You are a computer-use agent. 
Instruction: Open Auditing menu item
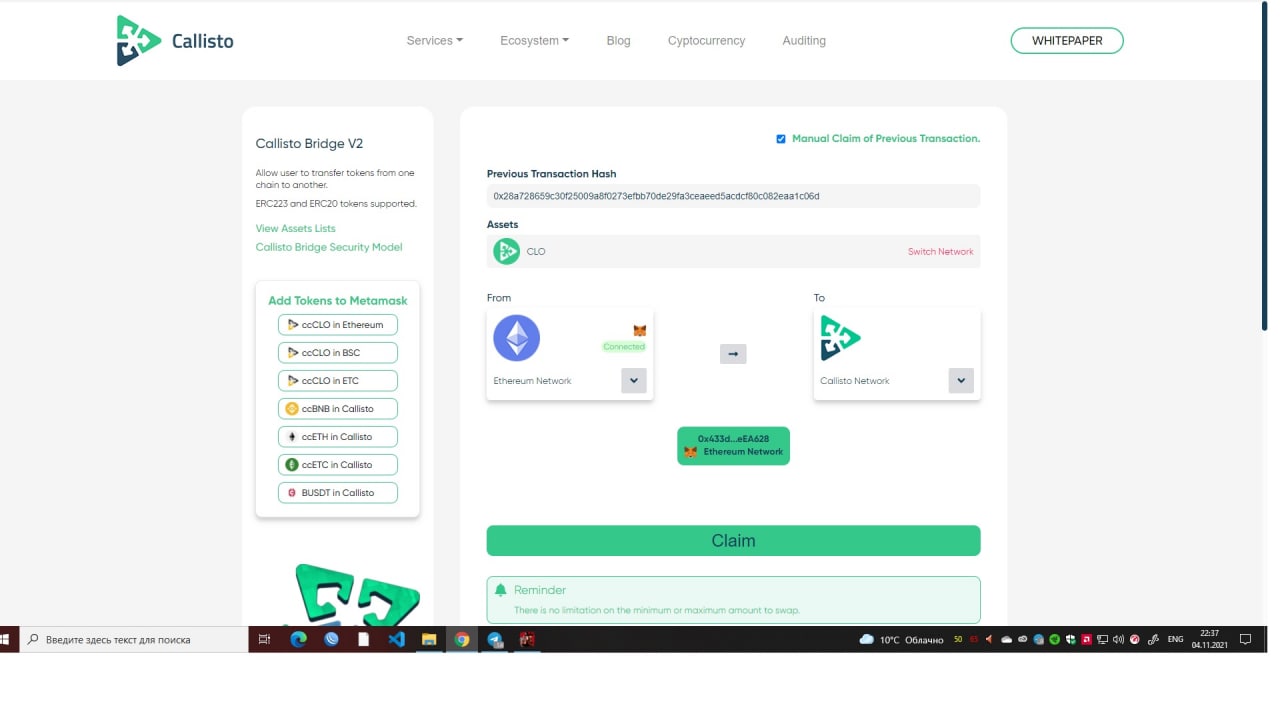[804, 41]
